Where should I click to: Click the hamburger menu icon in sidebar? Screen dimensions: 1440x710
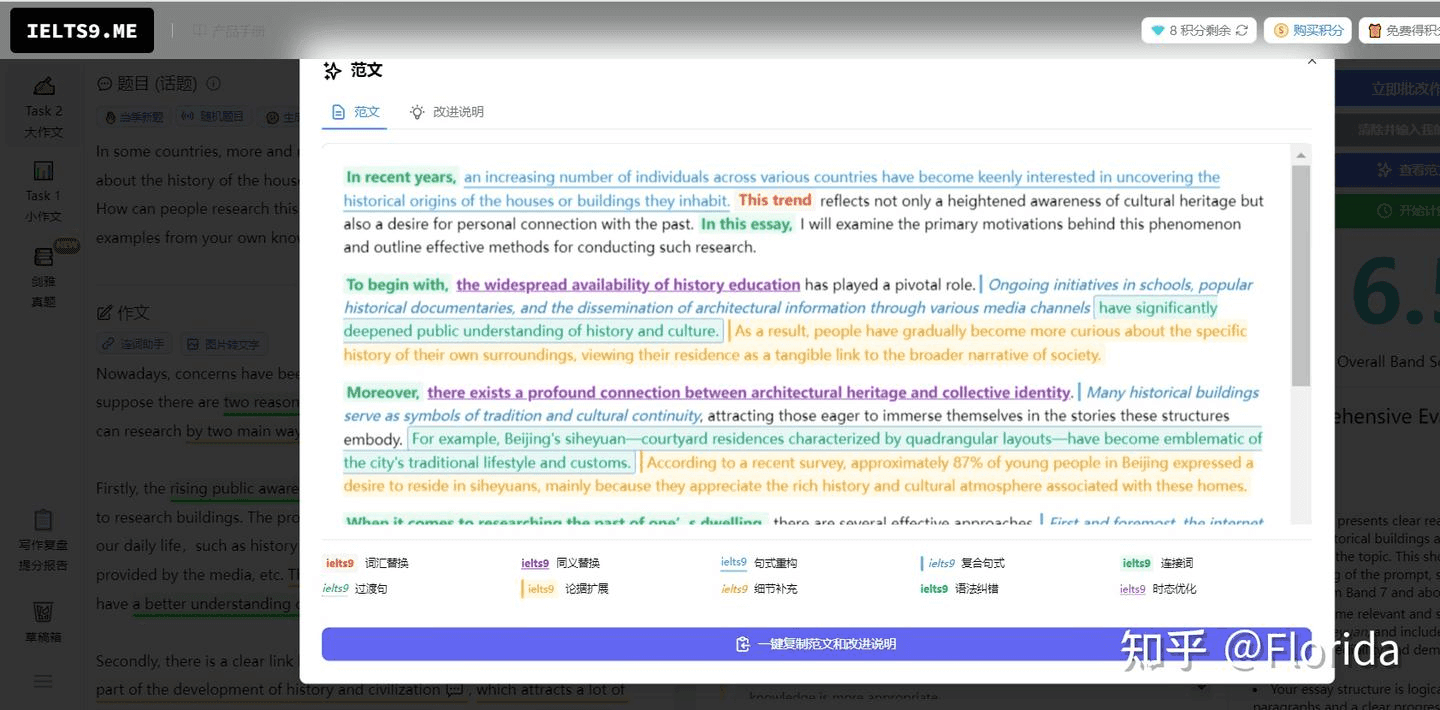(x=44, y=681)
